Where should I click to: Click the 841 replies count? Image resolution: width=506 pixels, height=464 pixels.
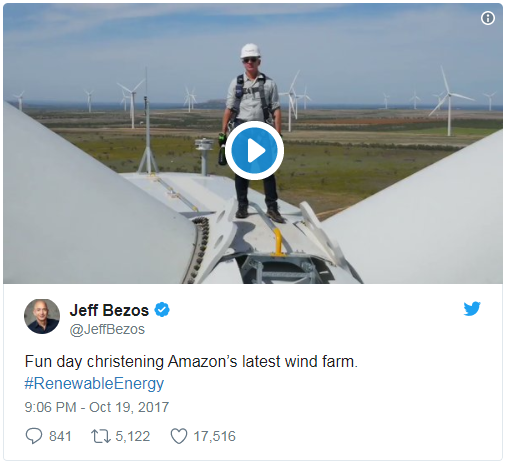point(60,436)
